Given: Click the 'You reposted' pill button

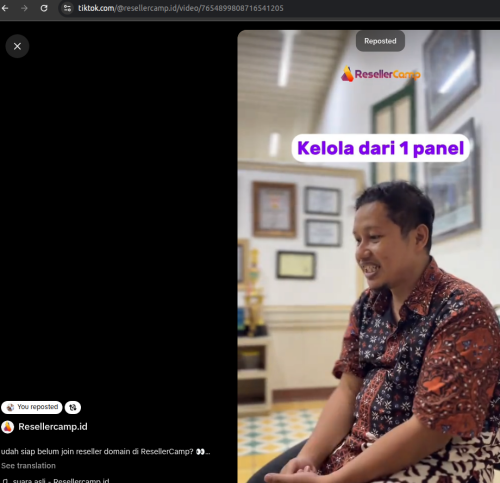Looking at the screenshot, I should coord(32,407).
